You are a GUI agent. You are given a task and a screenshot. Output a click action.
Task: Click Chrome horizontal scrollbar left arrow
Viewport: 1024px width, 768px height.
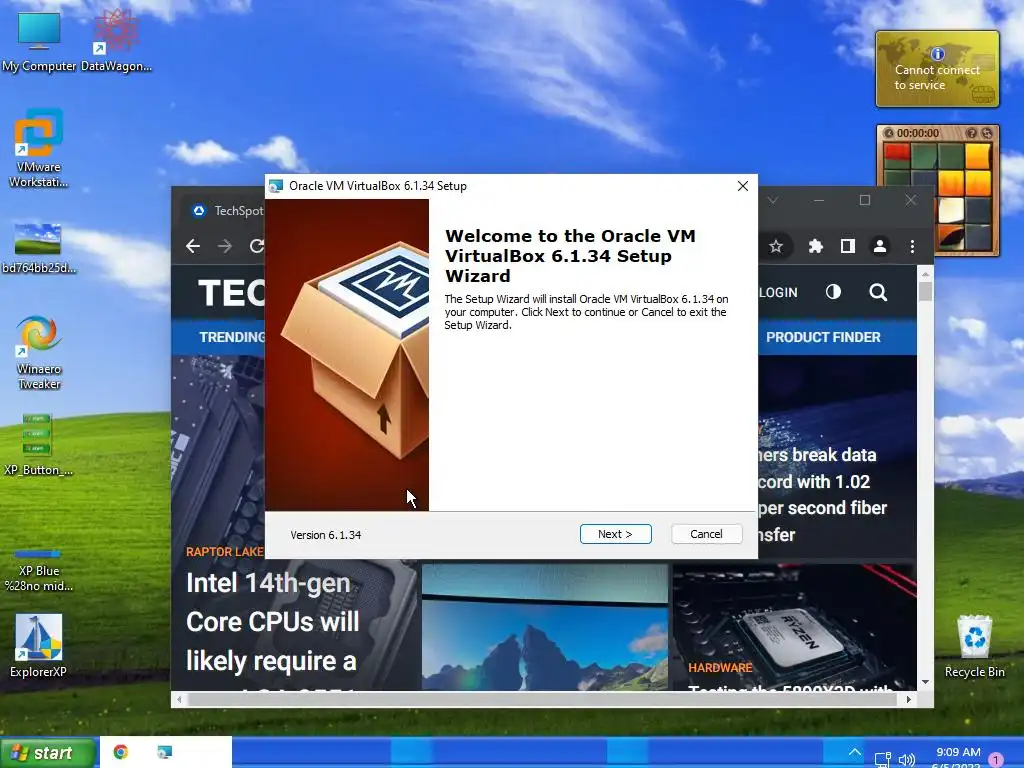(179, 699)
